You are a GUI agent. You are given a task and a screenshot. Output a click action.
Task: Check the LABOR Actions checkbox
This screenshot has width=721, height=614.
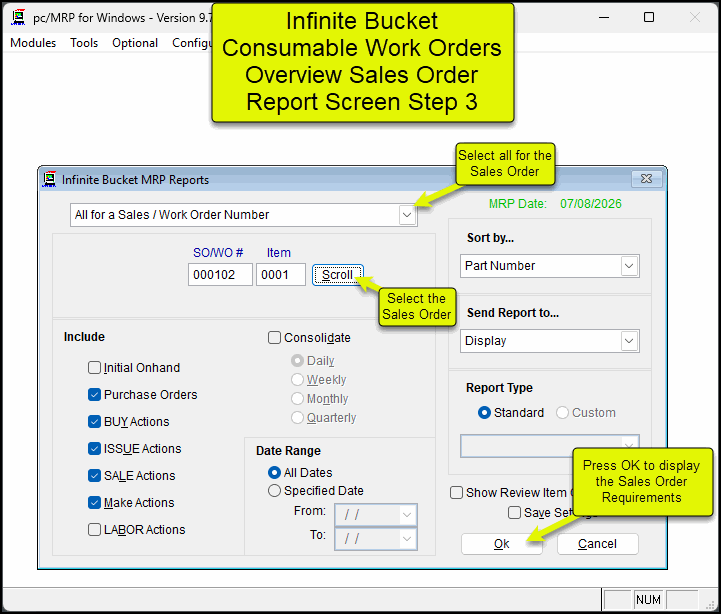coord(94,529)
